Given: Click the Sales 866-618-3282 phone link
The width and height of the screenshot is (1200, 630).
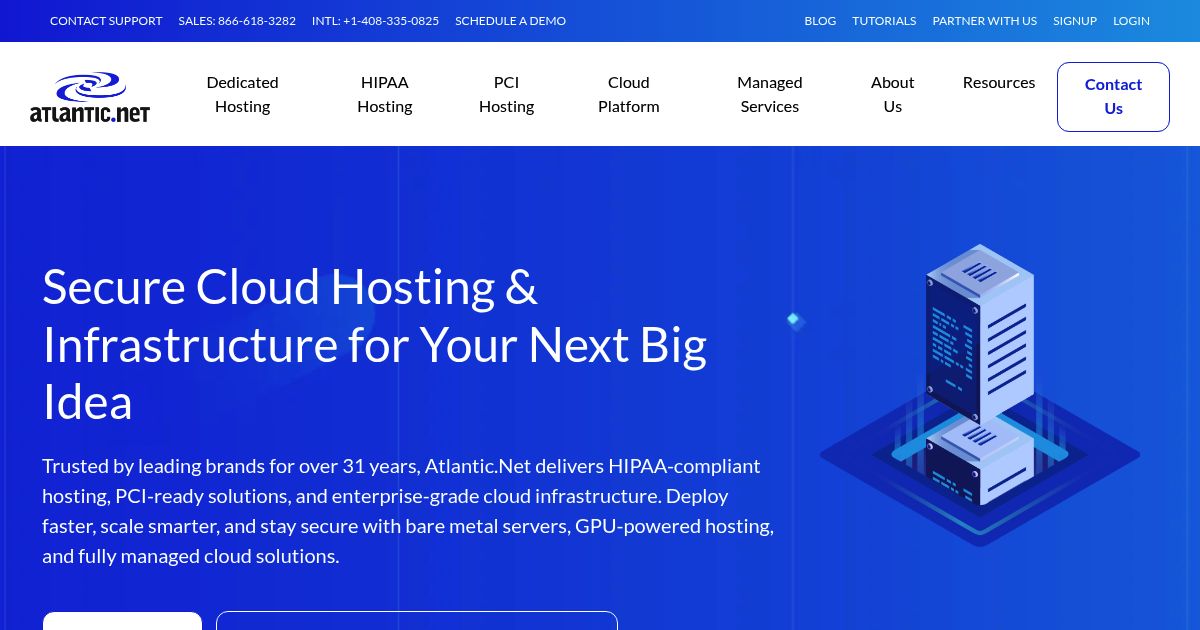Looking at the screenshot, I should point(237,21).
